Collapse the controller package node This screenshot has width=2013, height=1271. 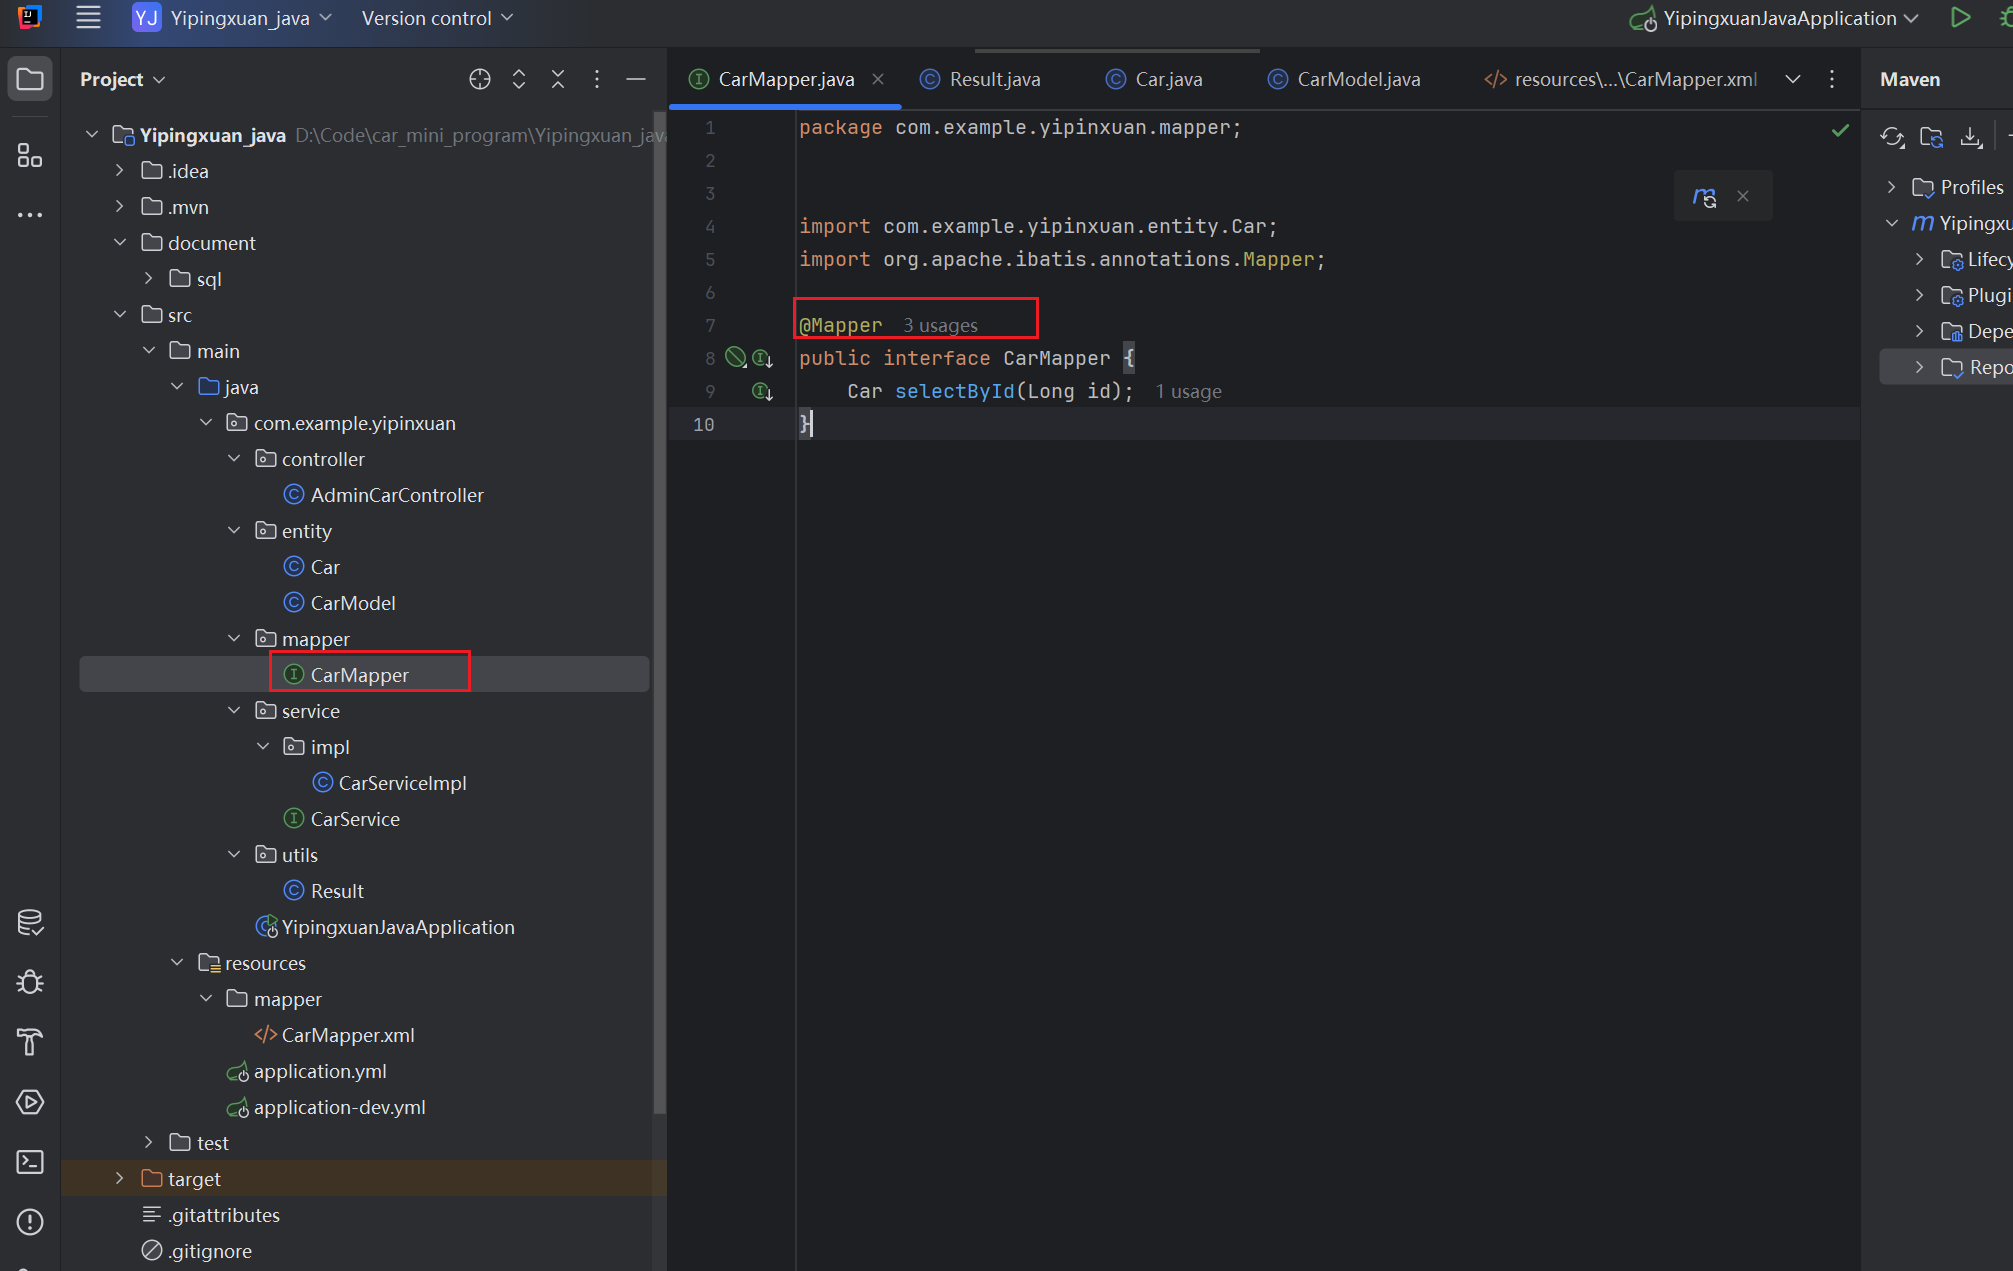pos(234,459)
